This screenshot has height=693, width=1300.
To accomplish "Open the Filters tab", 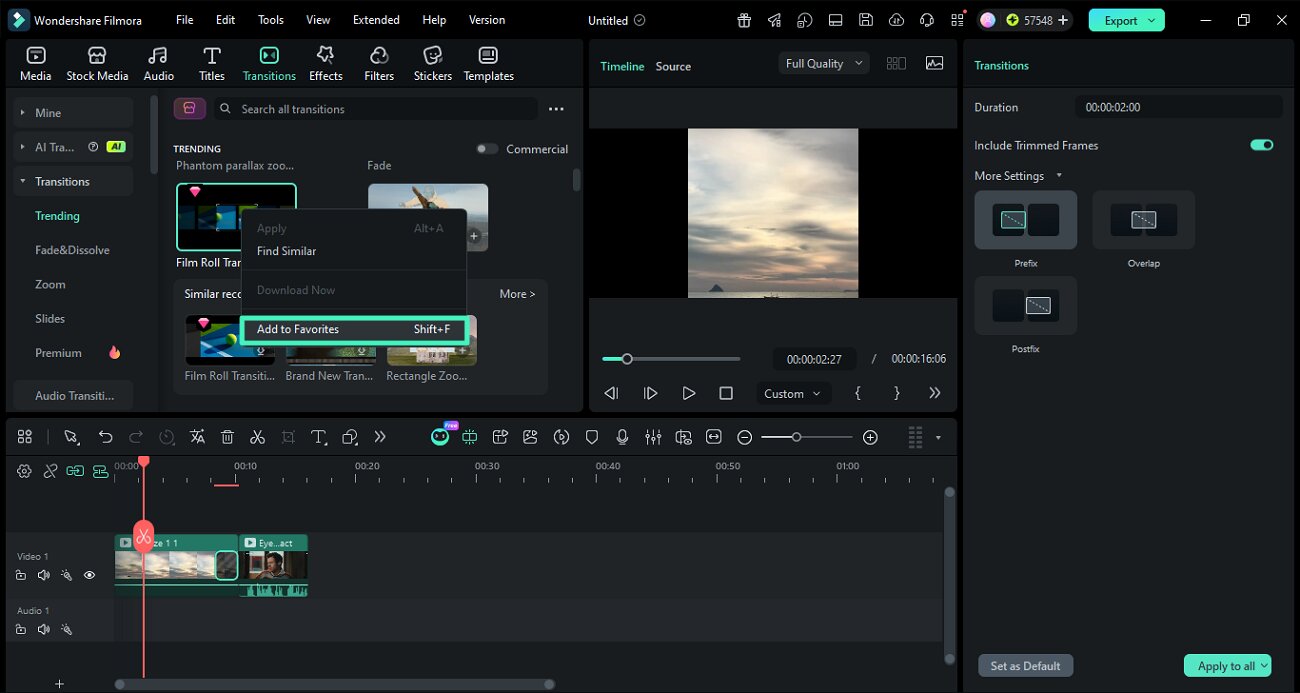I will coord(379,64).
